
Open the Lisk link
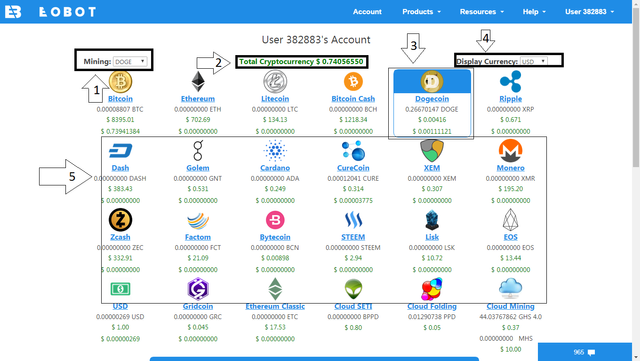point(432,237)
